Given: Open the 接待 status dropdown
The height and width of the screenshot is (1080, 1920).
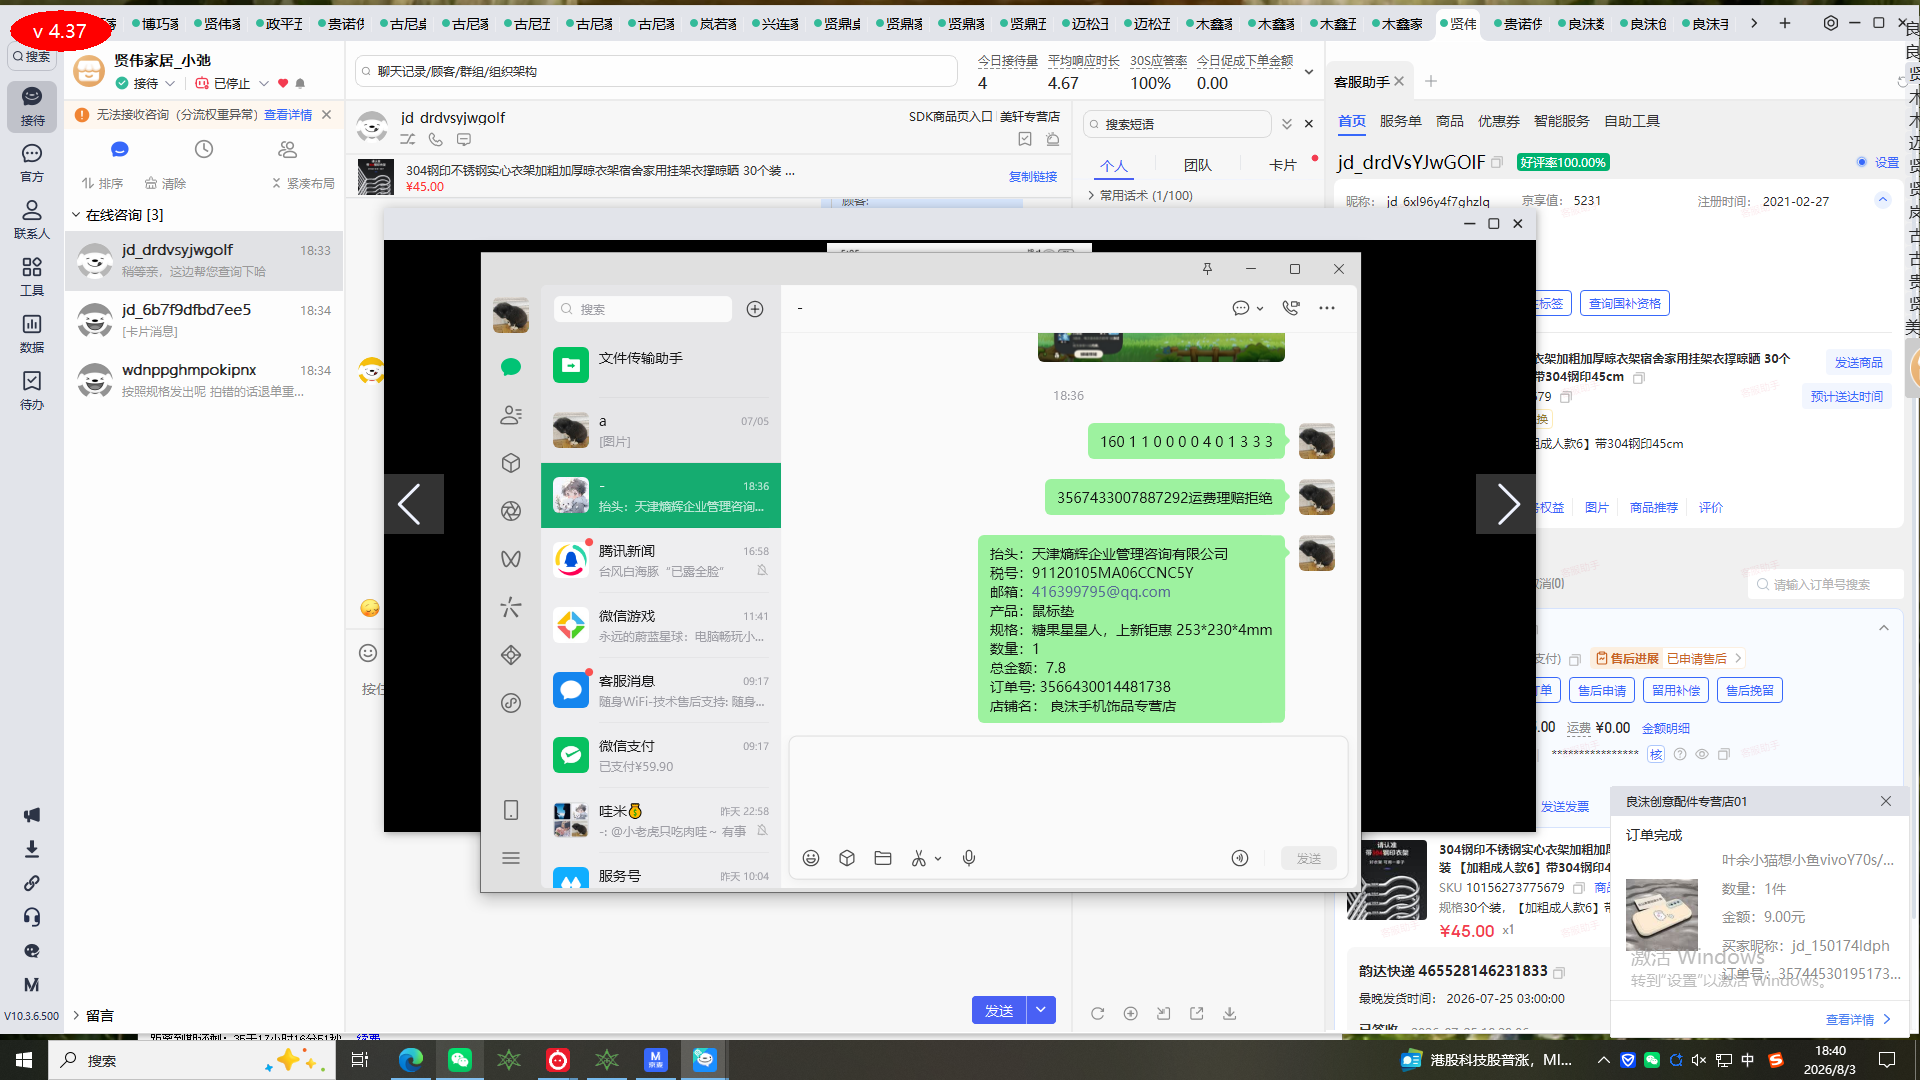Looking at the screenshot, I should pyautogui.click(x=146, y=83).
